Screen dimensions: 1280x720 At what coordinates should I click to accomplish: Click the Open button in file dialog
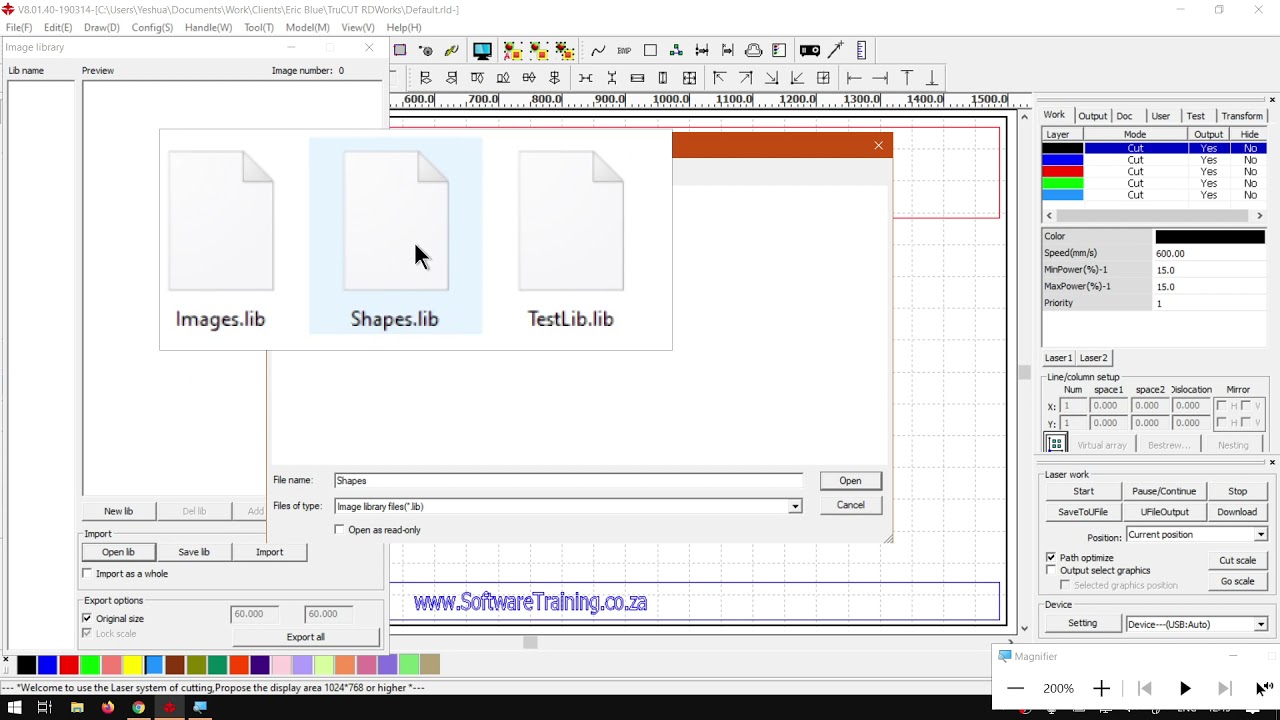coord(850,481)
